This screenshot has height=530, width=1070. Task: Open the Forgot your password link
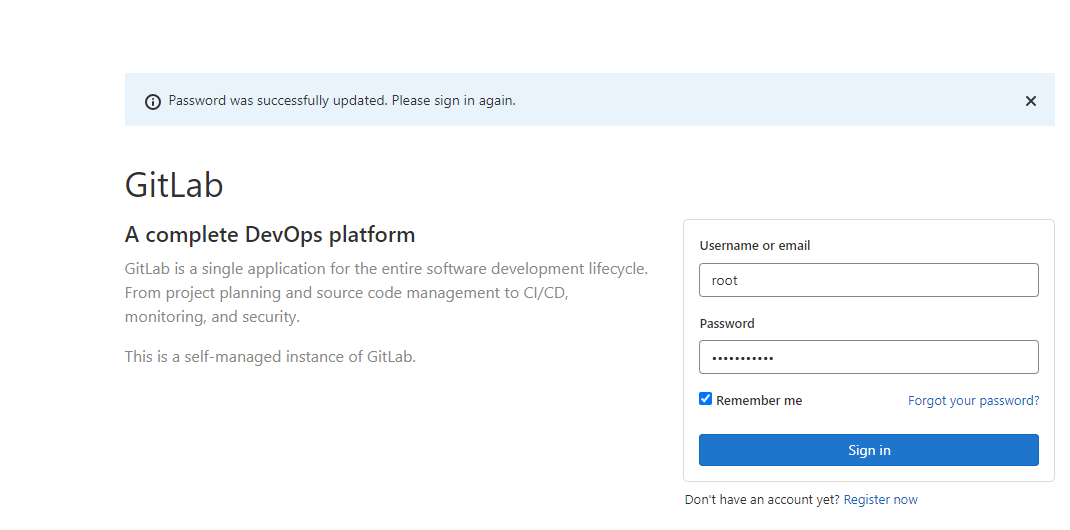coord(974,400)
